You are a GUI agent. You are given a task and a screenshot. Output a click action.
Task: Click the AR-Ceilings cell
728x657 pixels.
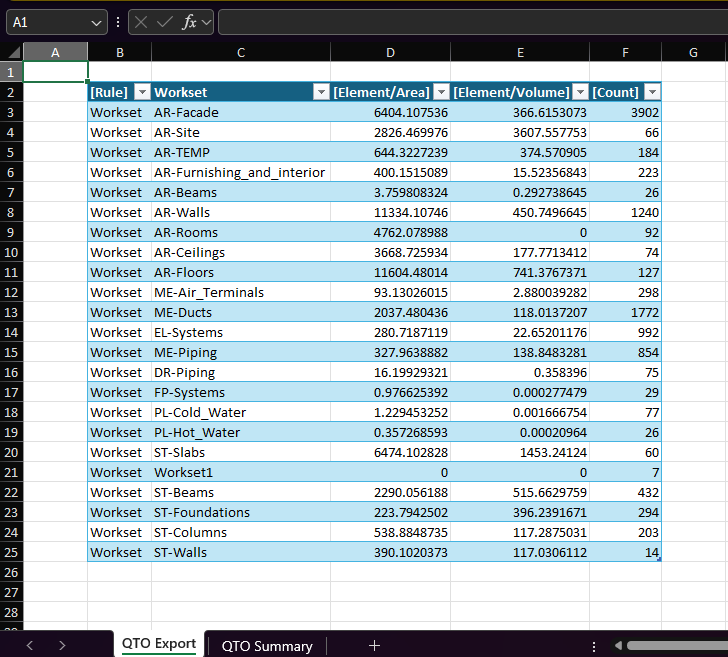tap(241, 252)
